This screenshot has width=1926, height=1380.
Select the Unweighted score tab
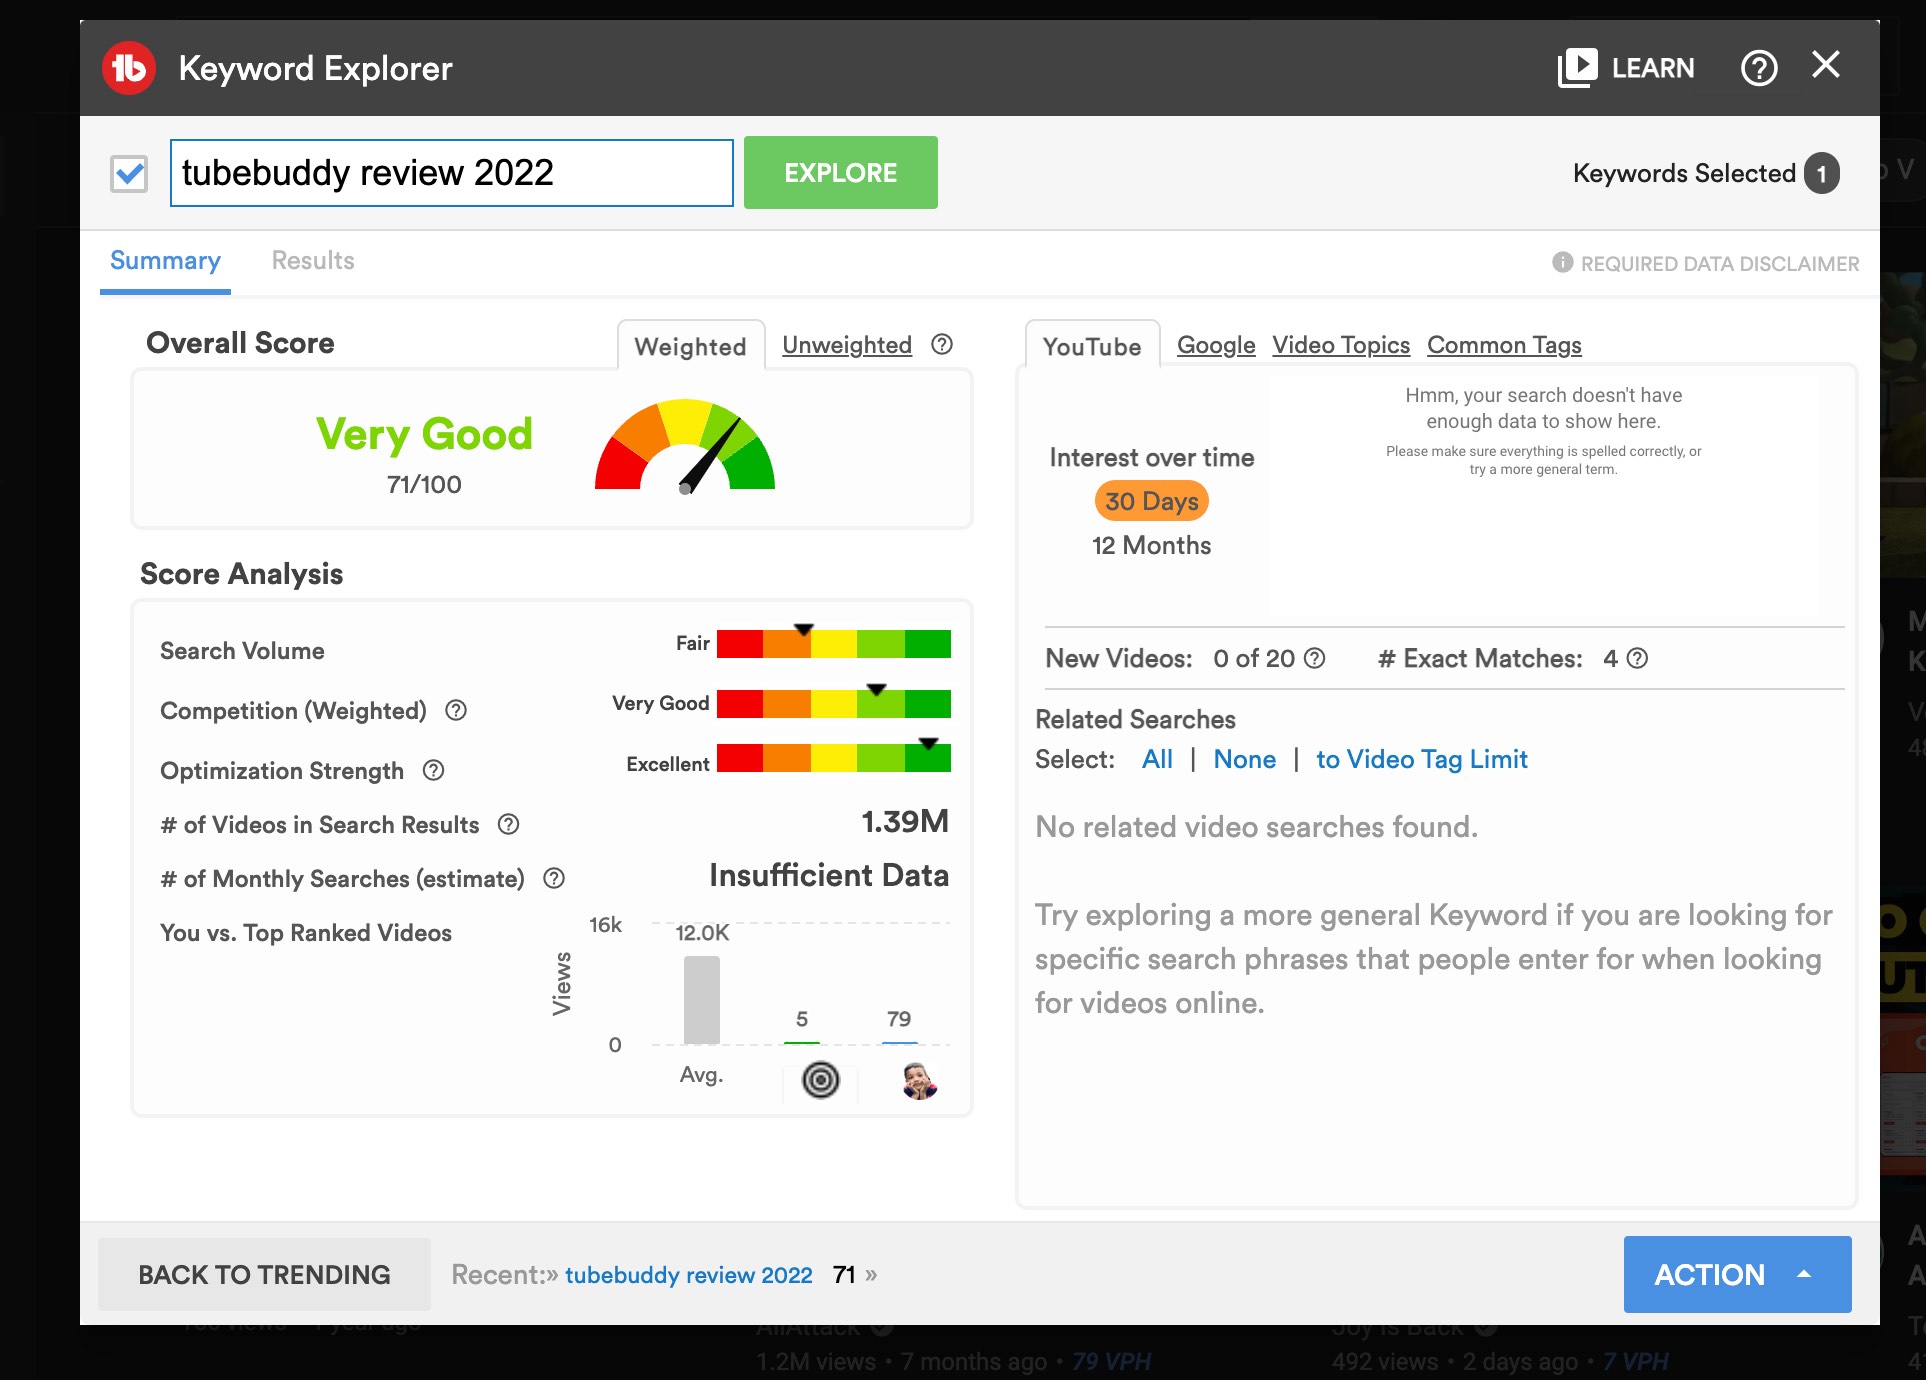(x=847, y=345)
